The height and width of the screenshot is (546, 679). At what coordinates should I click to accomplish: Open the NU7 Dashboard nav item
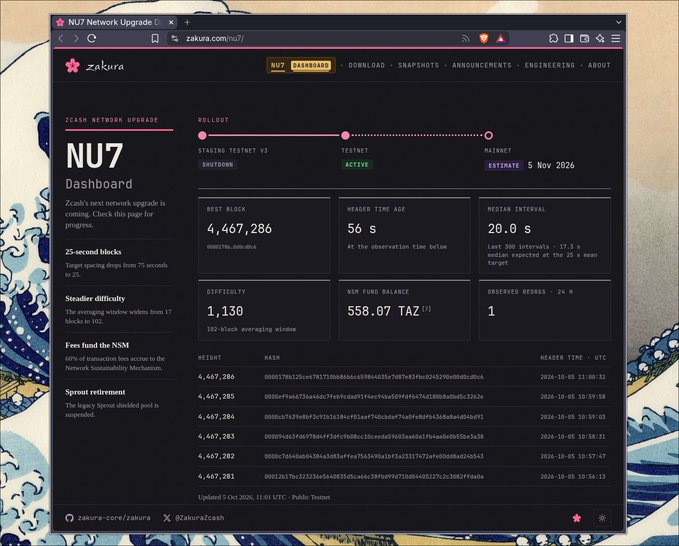pos(301,65)
